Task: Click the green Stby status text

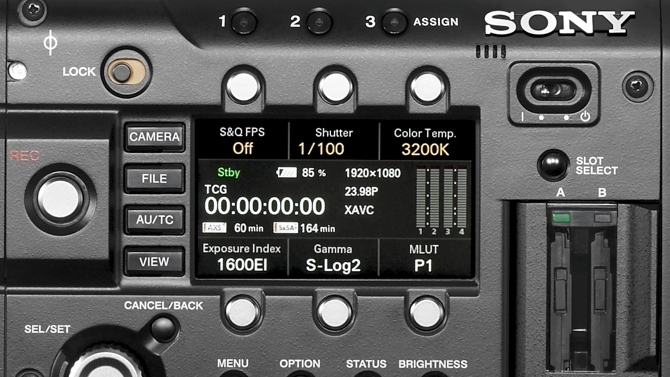Action: pyautogui.click(x=229, y=173)
